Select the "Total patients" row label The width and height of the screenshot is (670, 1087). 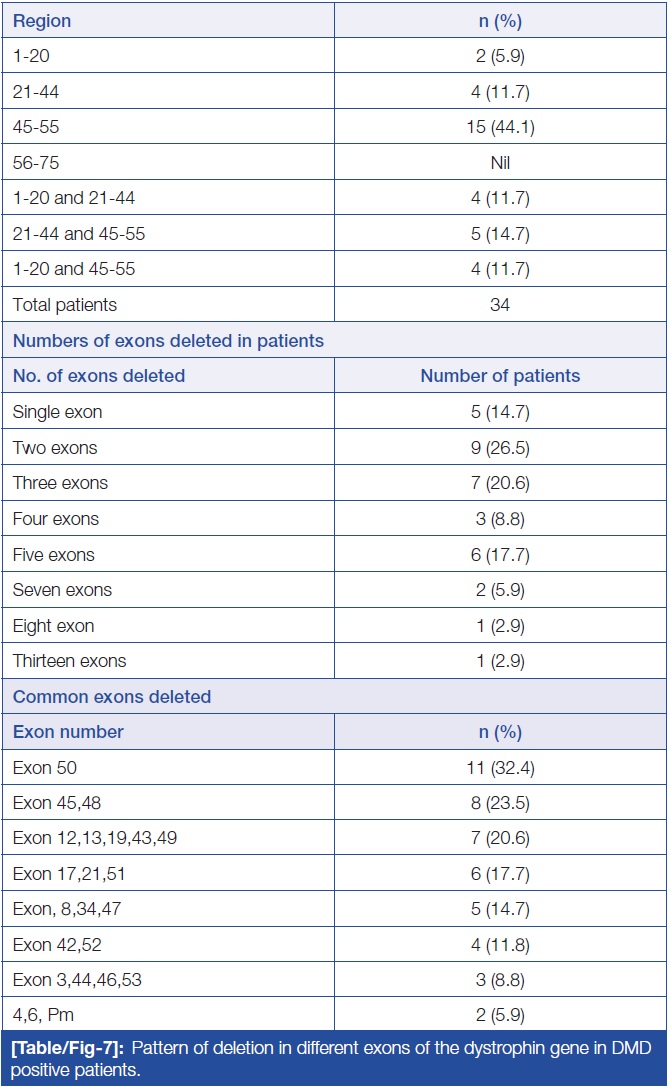[65, 305]
